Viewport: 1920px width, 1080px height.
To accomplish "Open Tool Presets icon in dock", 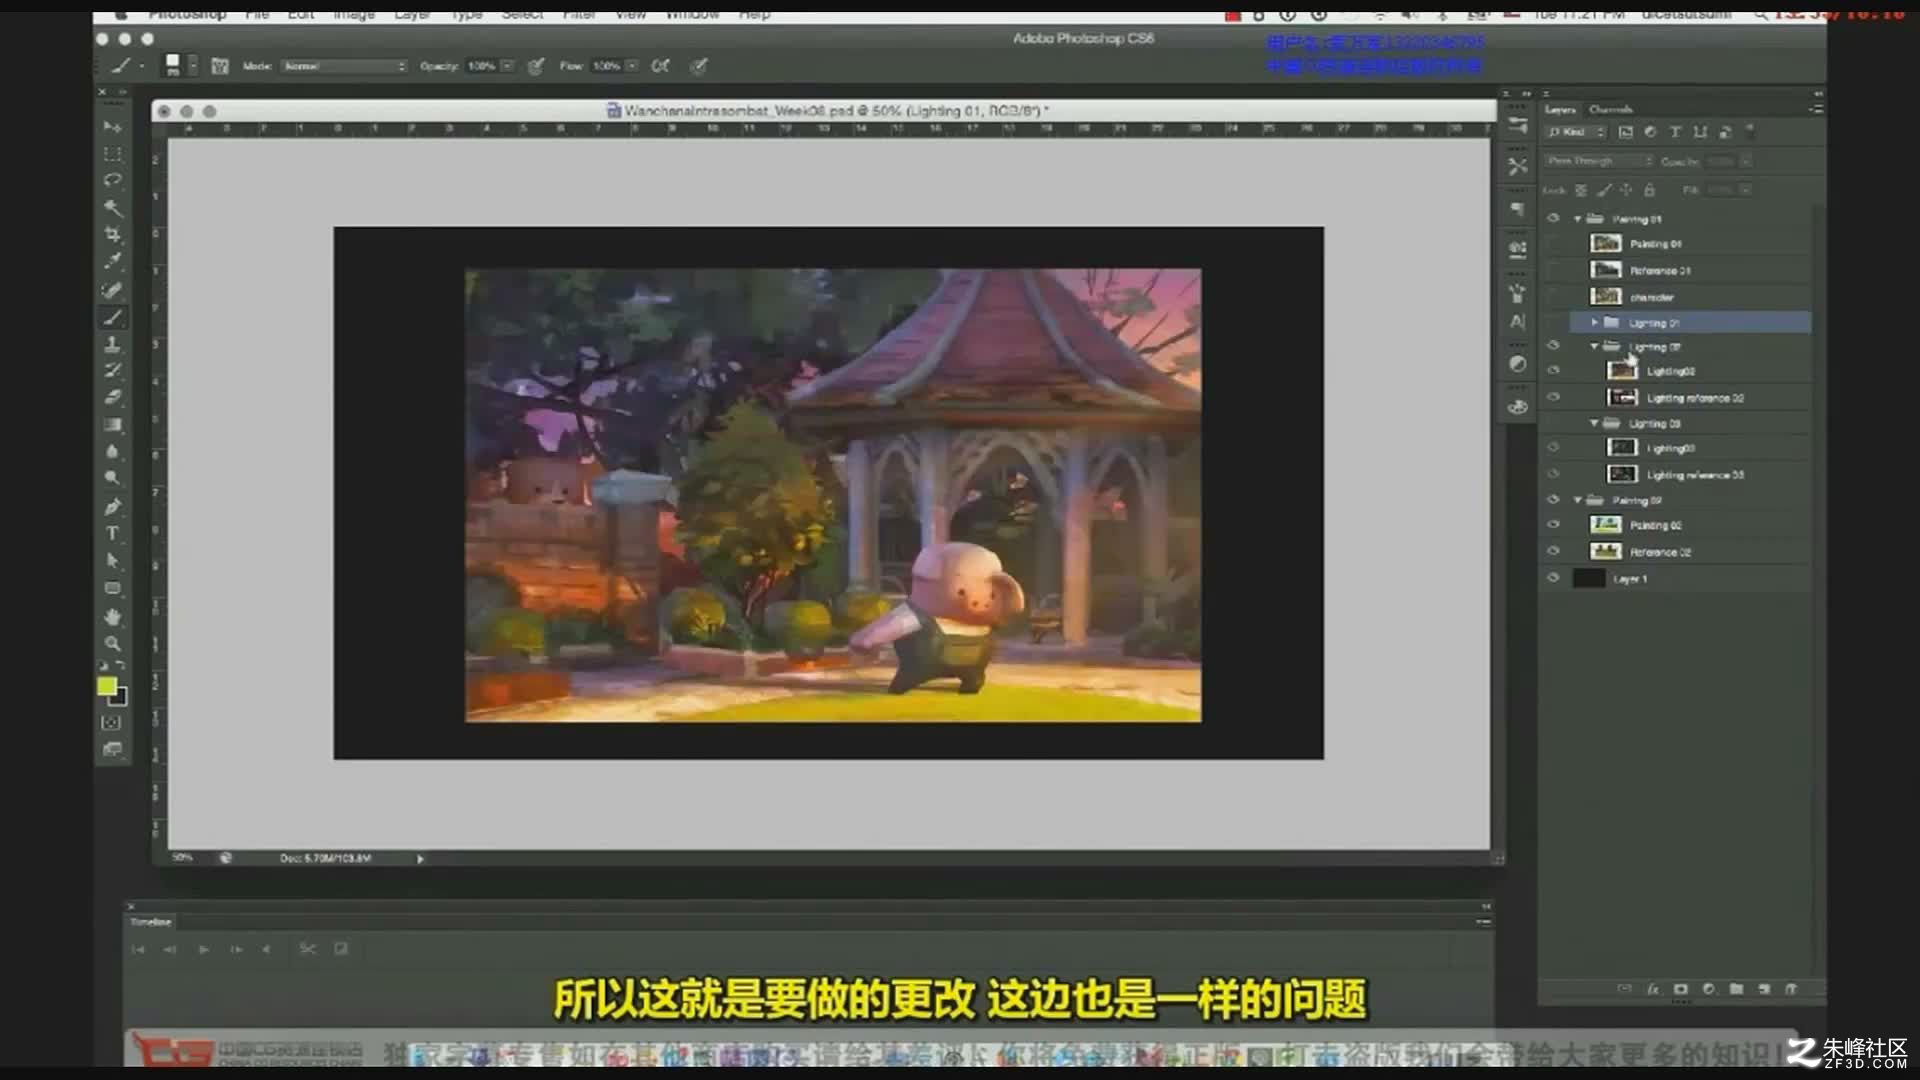I will tap(1517, 167).
